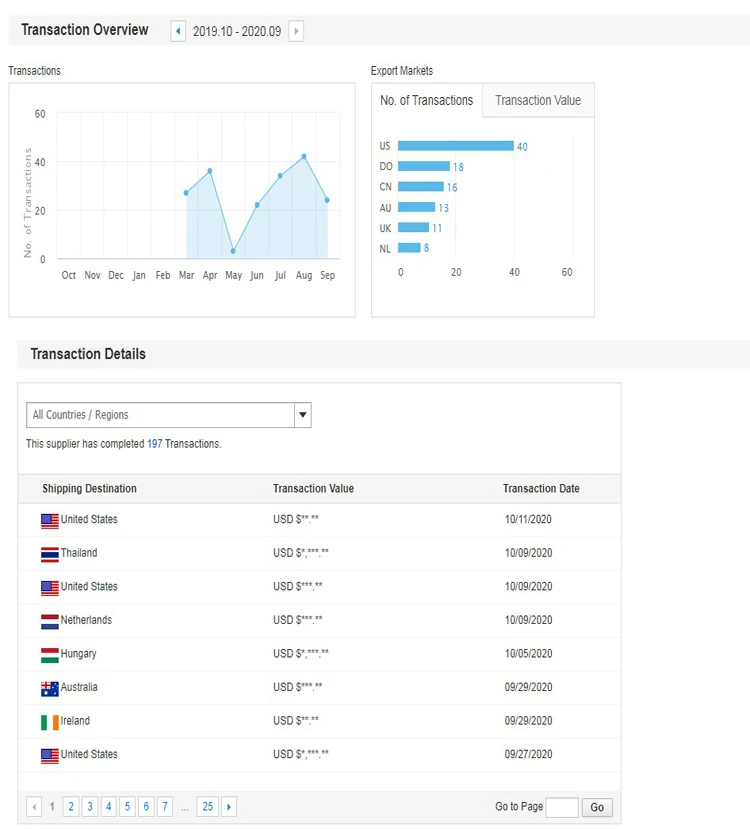The height and width of the screenshot is (829, 750).
Task: Click the Netherlands flag icon
Action: click(50, 621)
